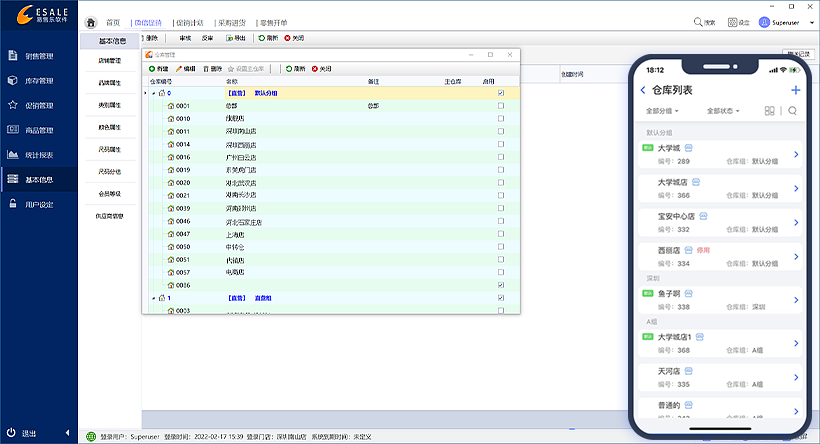Click the 新建 (new) green plus icon
The height and width of the screenshot is (444, 820).
(x=151, y=69)
